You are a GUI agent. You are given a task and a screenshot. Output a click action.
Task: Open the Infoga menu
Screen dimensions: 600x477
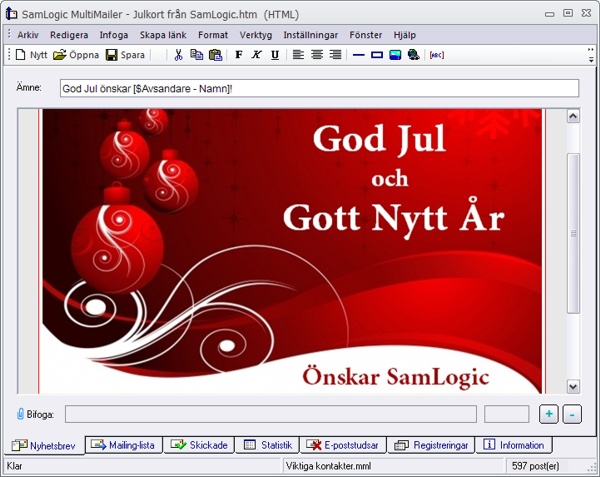point(114,35)
